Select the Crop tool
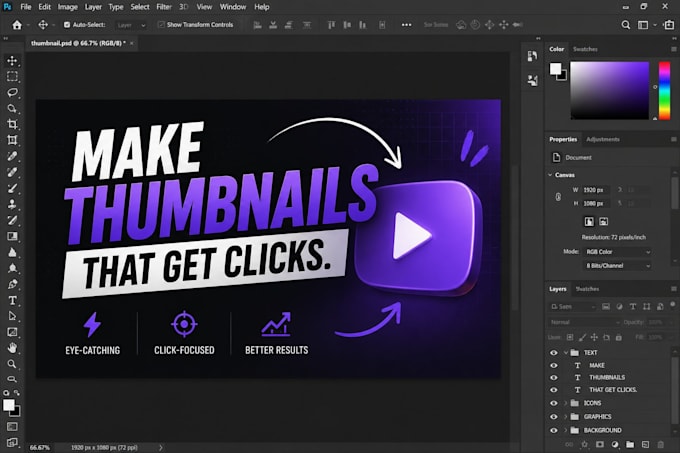This screenshot has width=680, height=453. [12, 124]
